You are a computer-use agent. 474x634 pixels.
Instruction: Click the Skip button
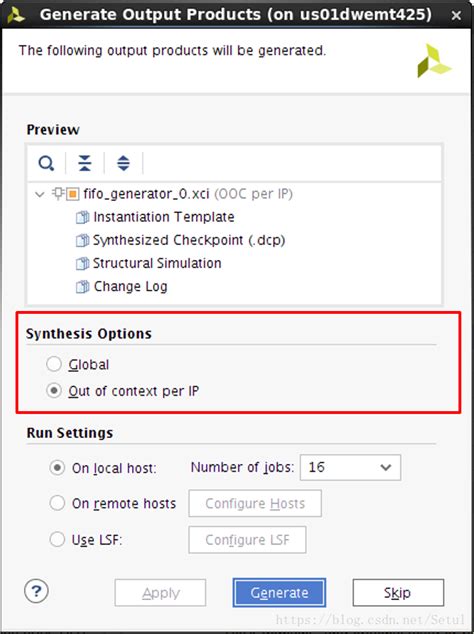(x=398, y=593)
